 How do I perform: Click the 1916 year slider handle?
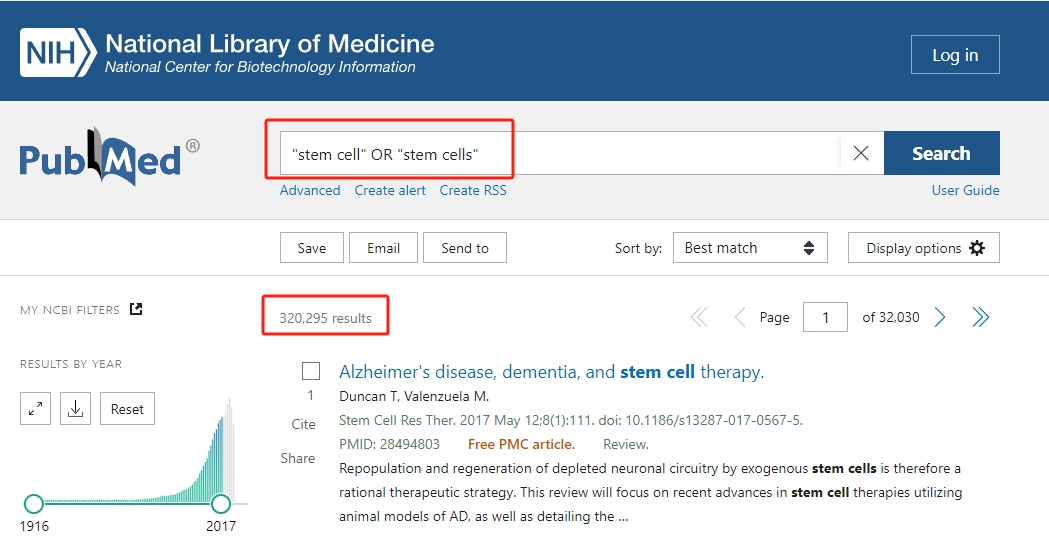tap(34, 503)
